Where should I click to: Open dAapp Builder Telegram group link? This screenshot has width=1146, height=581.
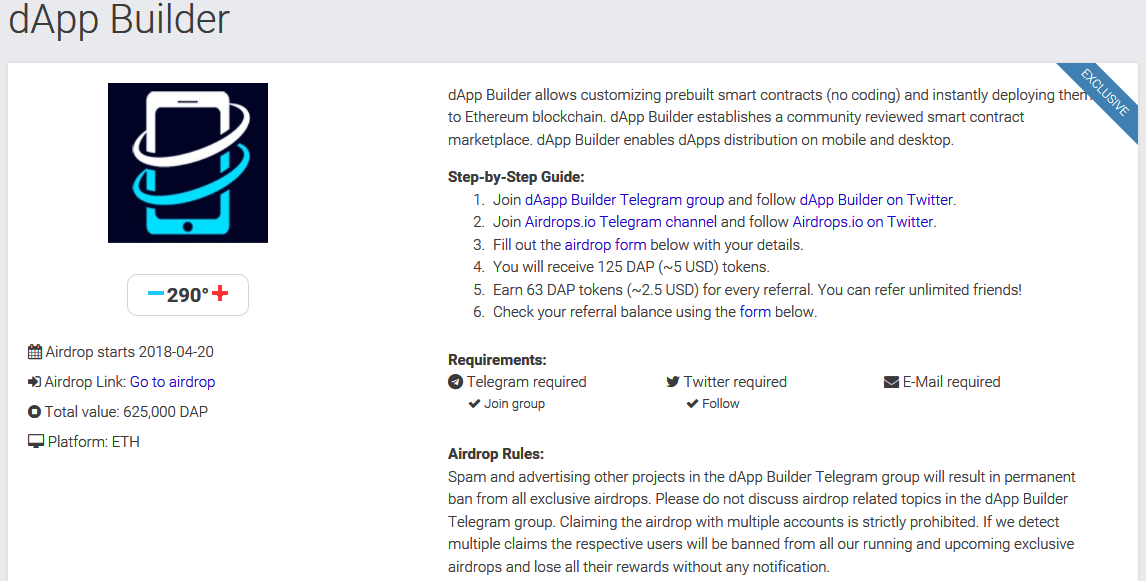click(x=624, y=200)
